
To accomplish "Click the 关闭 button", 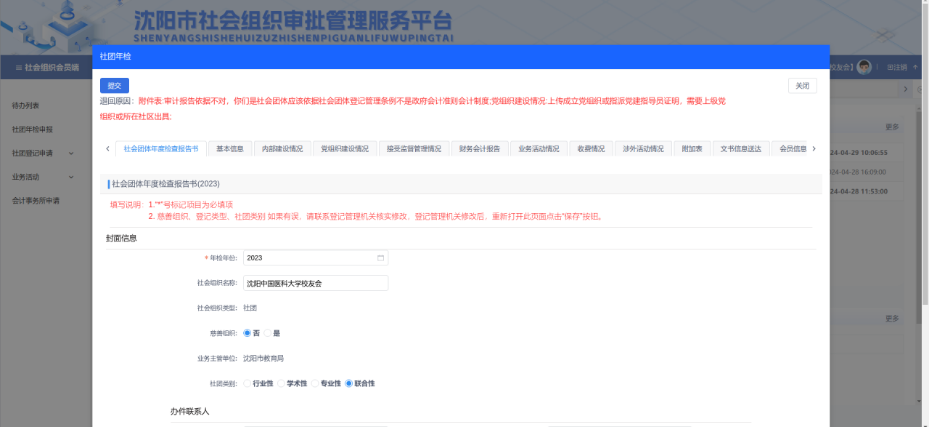I will (802, 86).
